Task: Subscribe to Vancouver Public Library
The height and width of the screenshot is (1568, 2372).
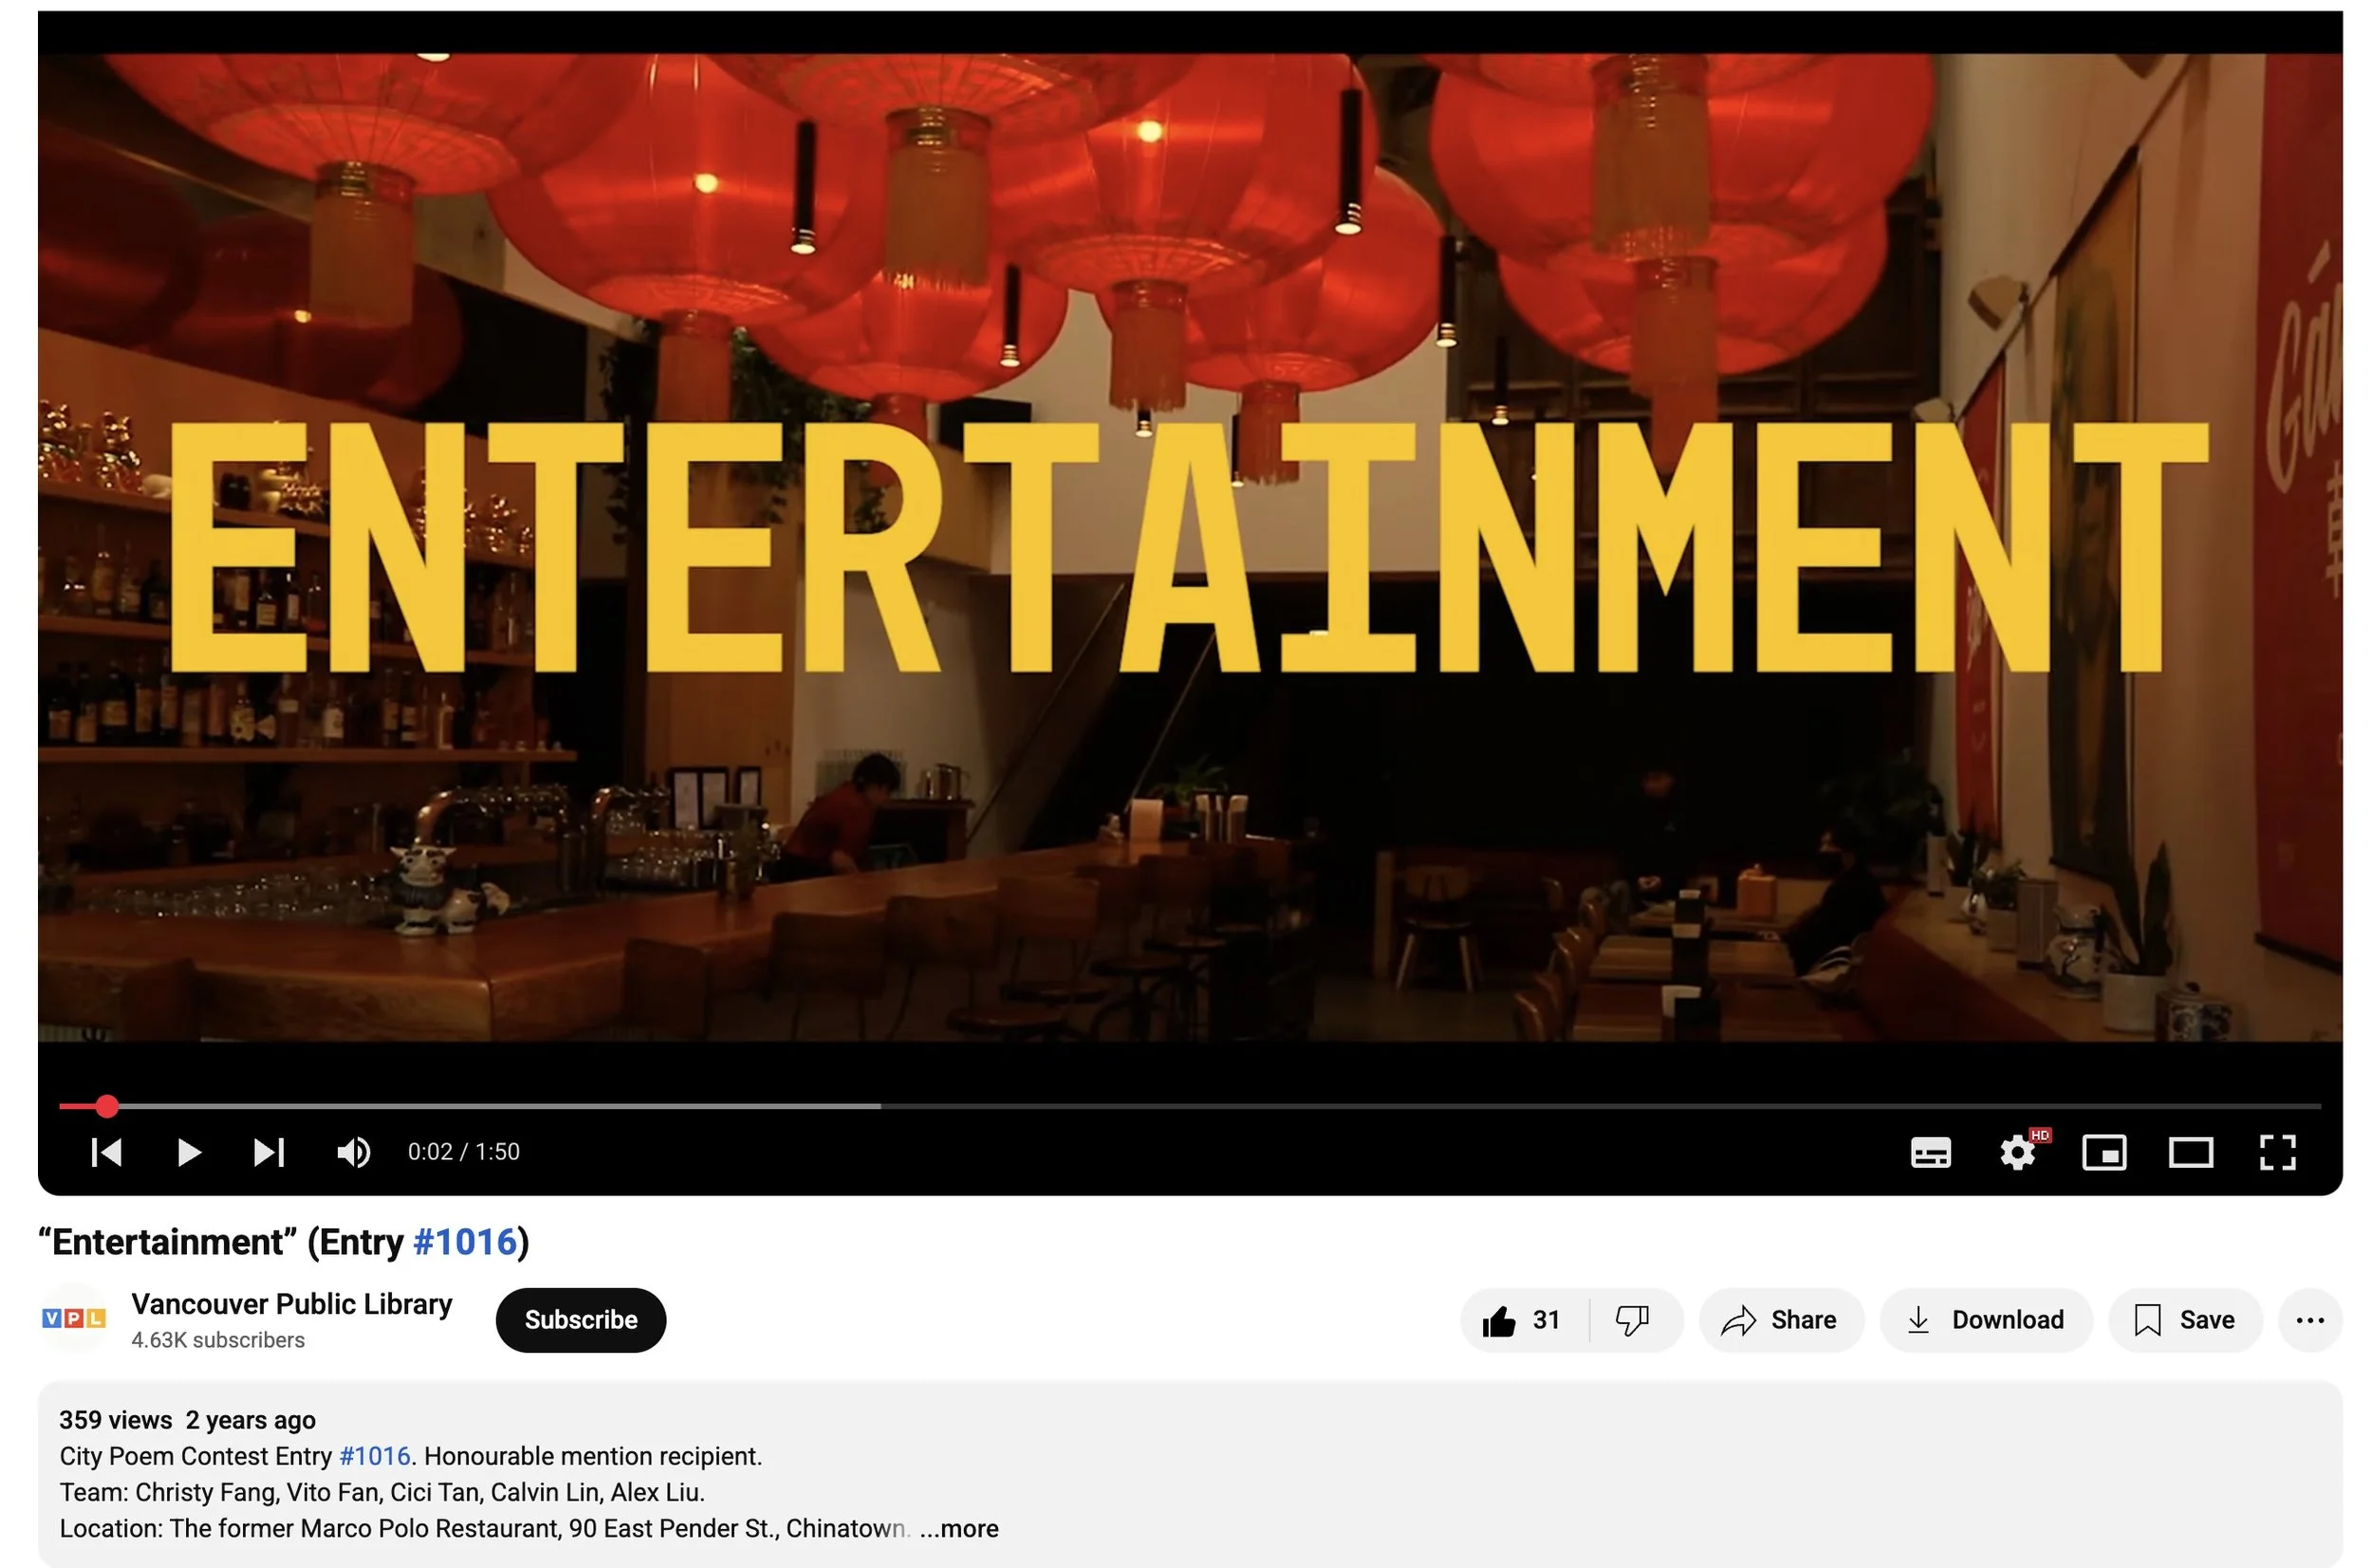Action: 580,1320
